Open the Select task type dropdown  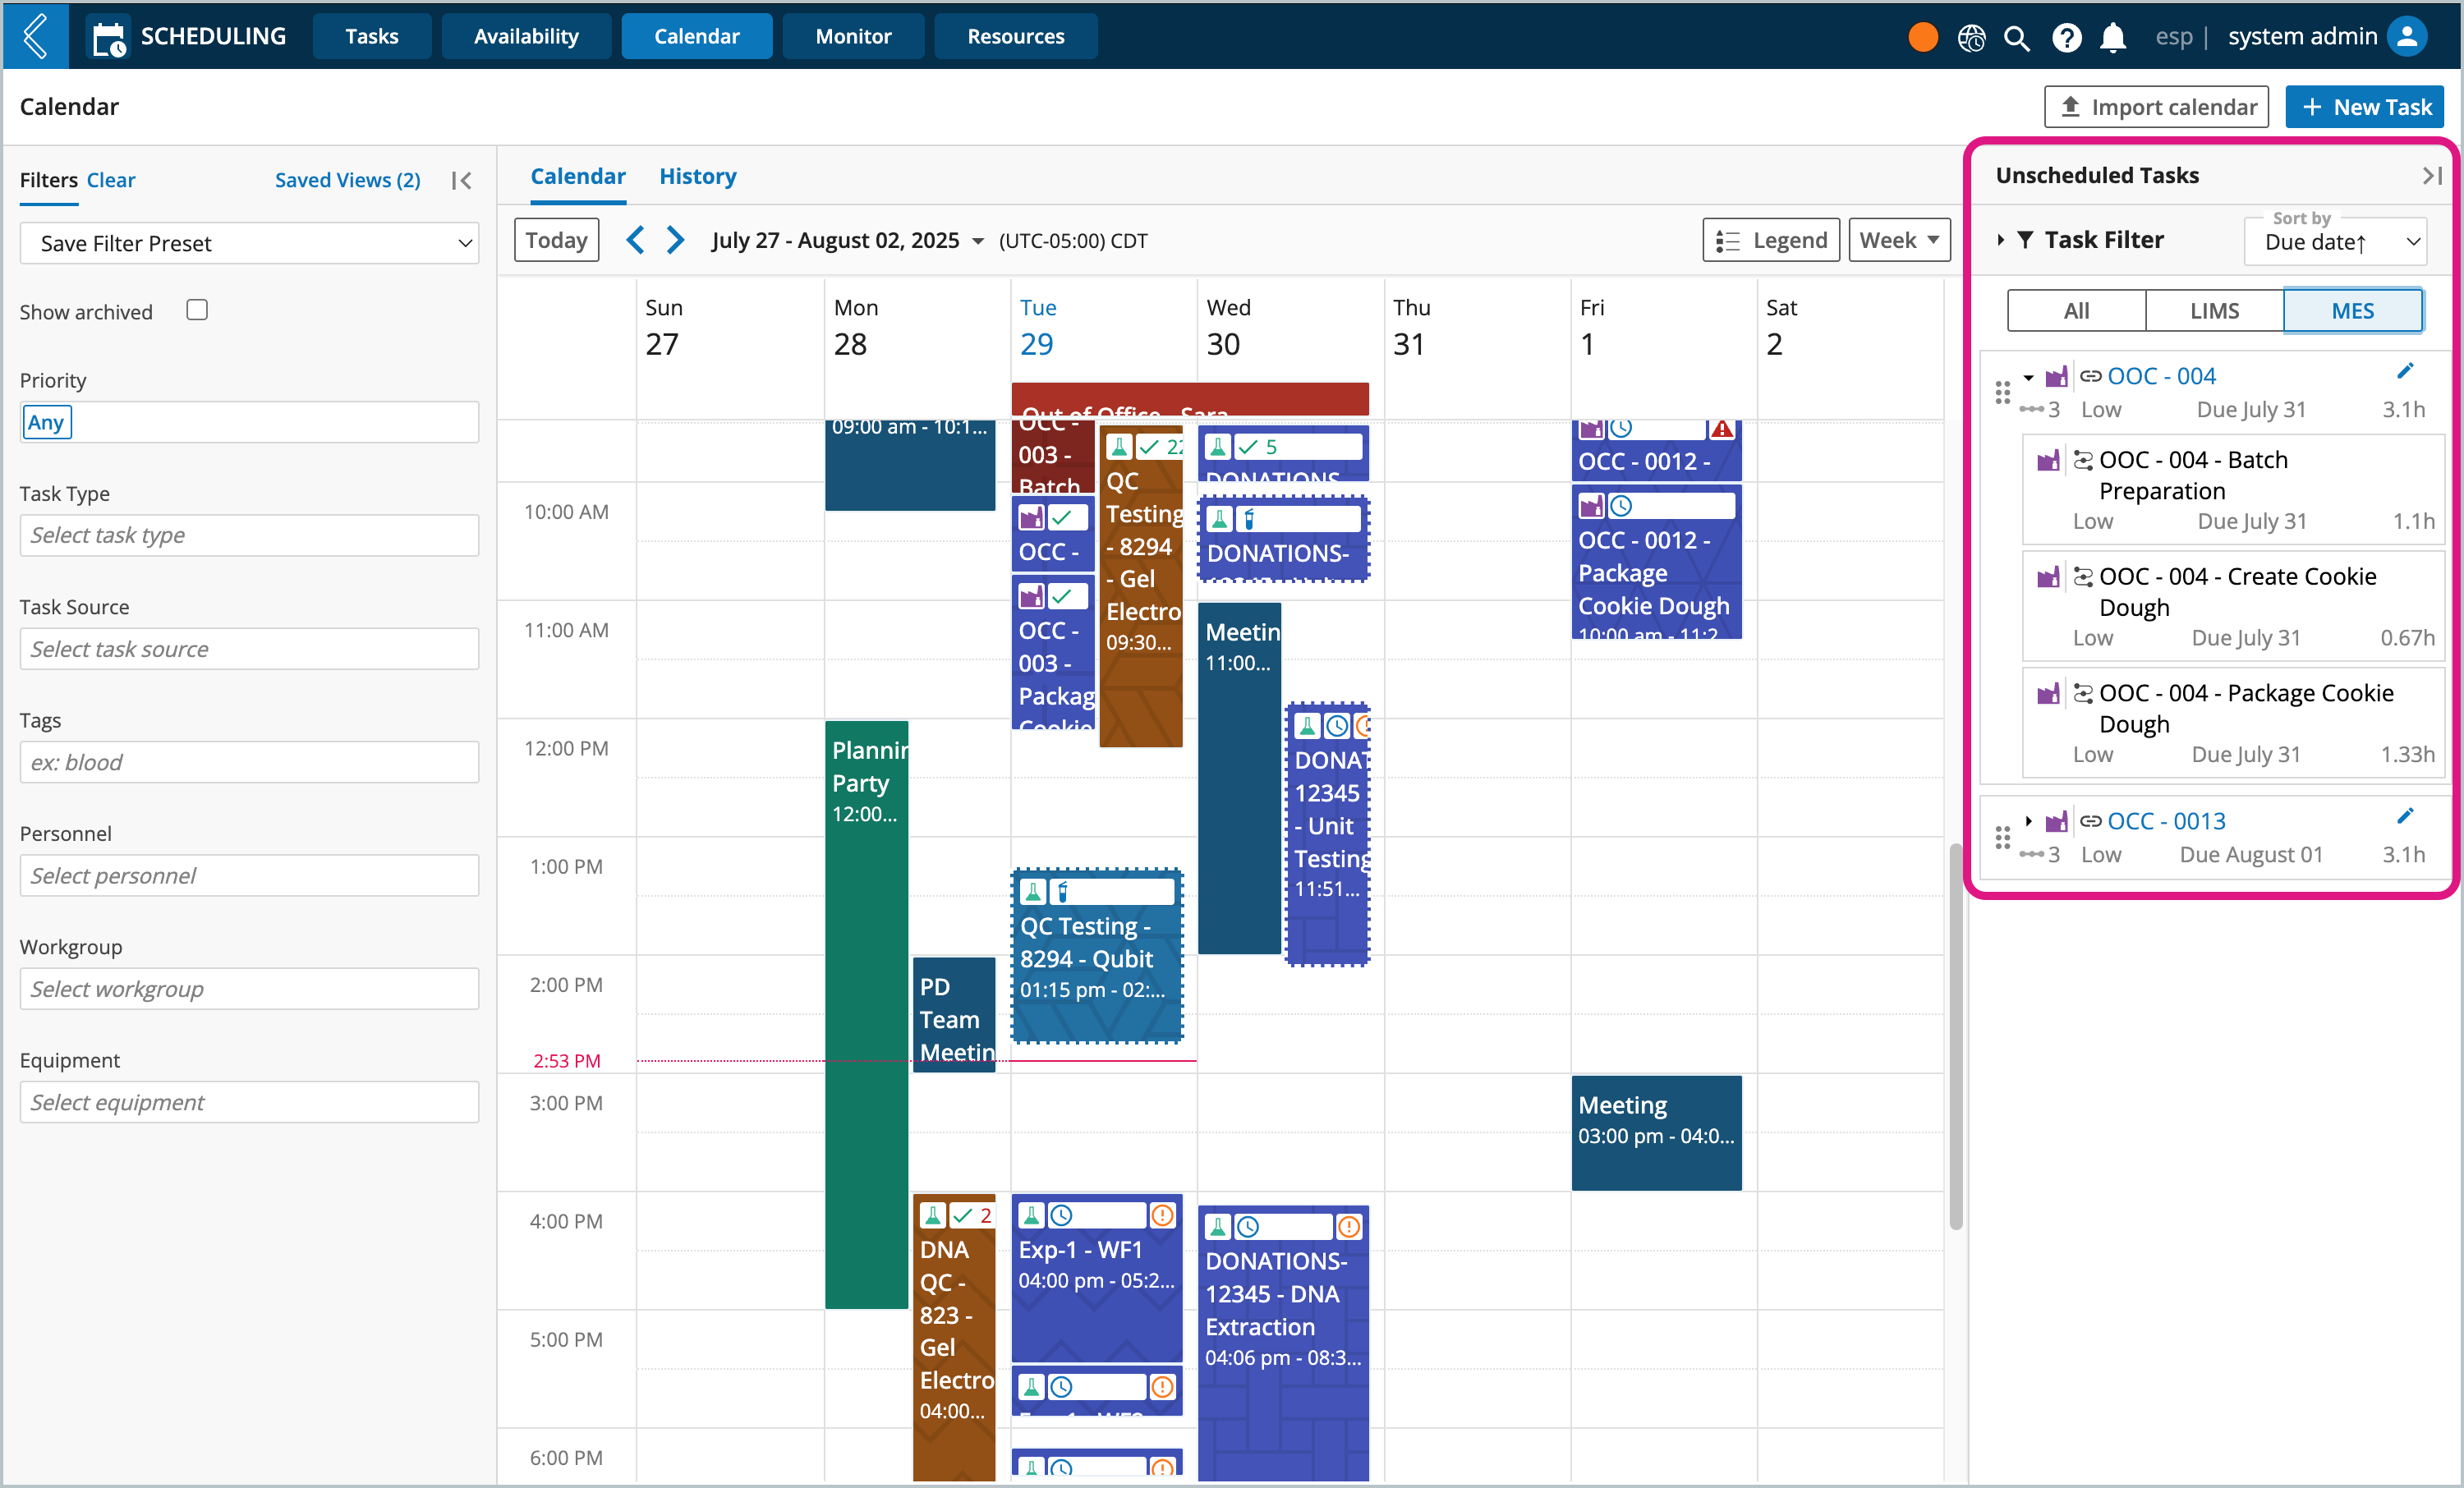click(249, 535)
